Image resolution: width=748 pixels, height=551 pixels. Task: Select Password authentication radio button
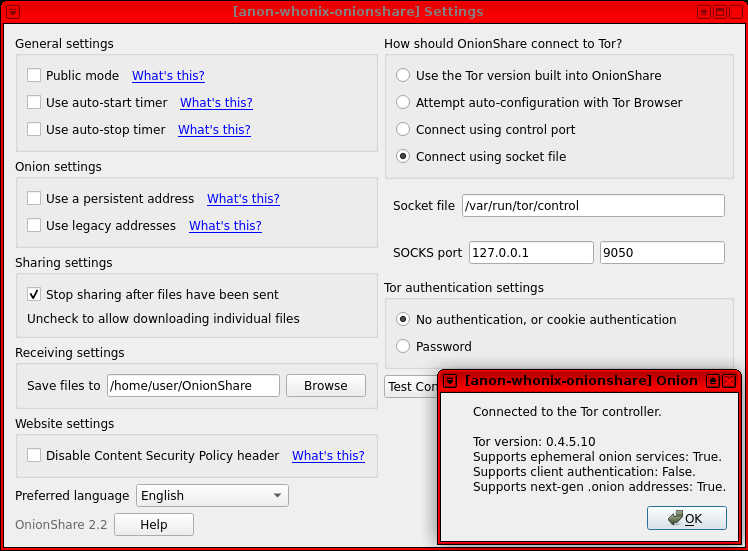click(403, 347)
